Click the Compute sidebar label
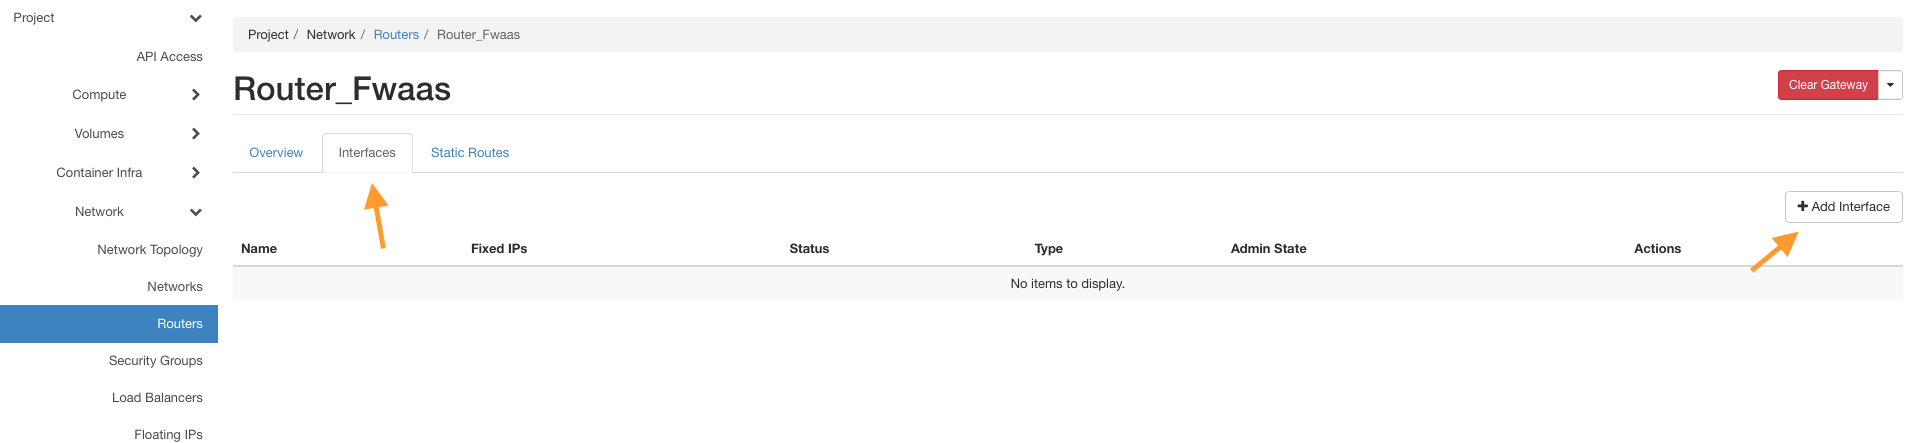1917x443 pixels. coord(99,95)
